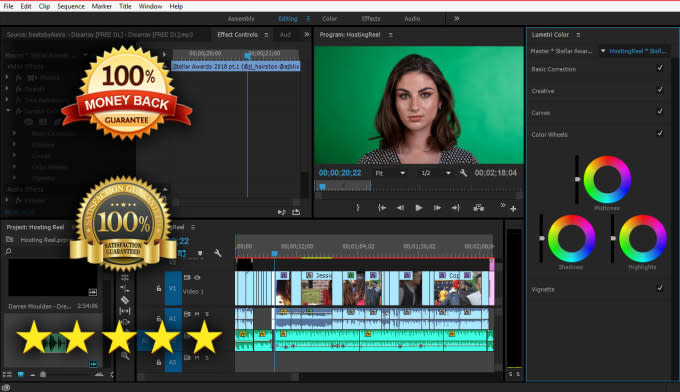Mute the A3 audio track

(197, 358)
